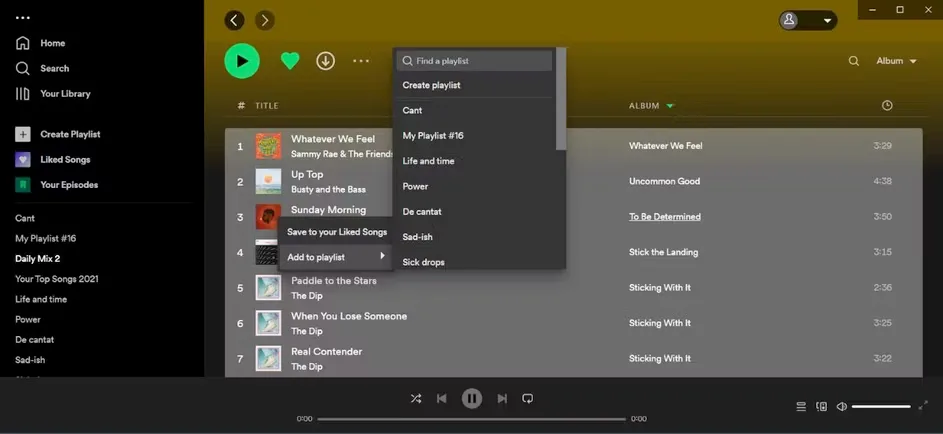Open the three-dot app menu in sidebar

pos(22,18)
